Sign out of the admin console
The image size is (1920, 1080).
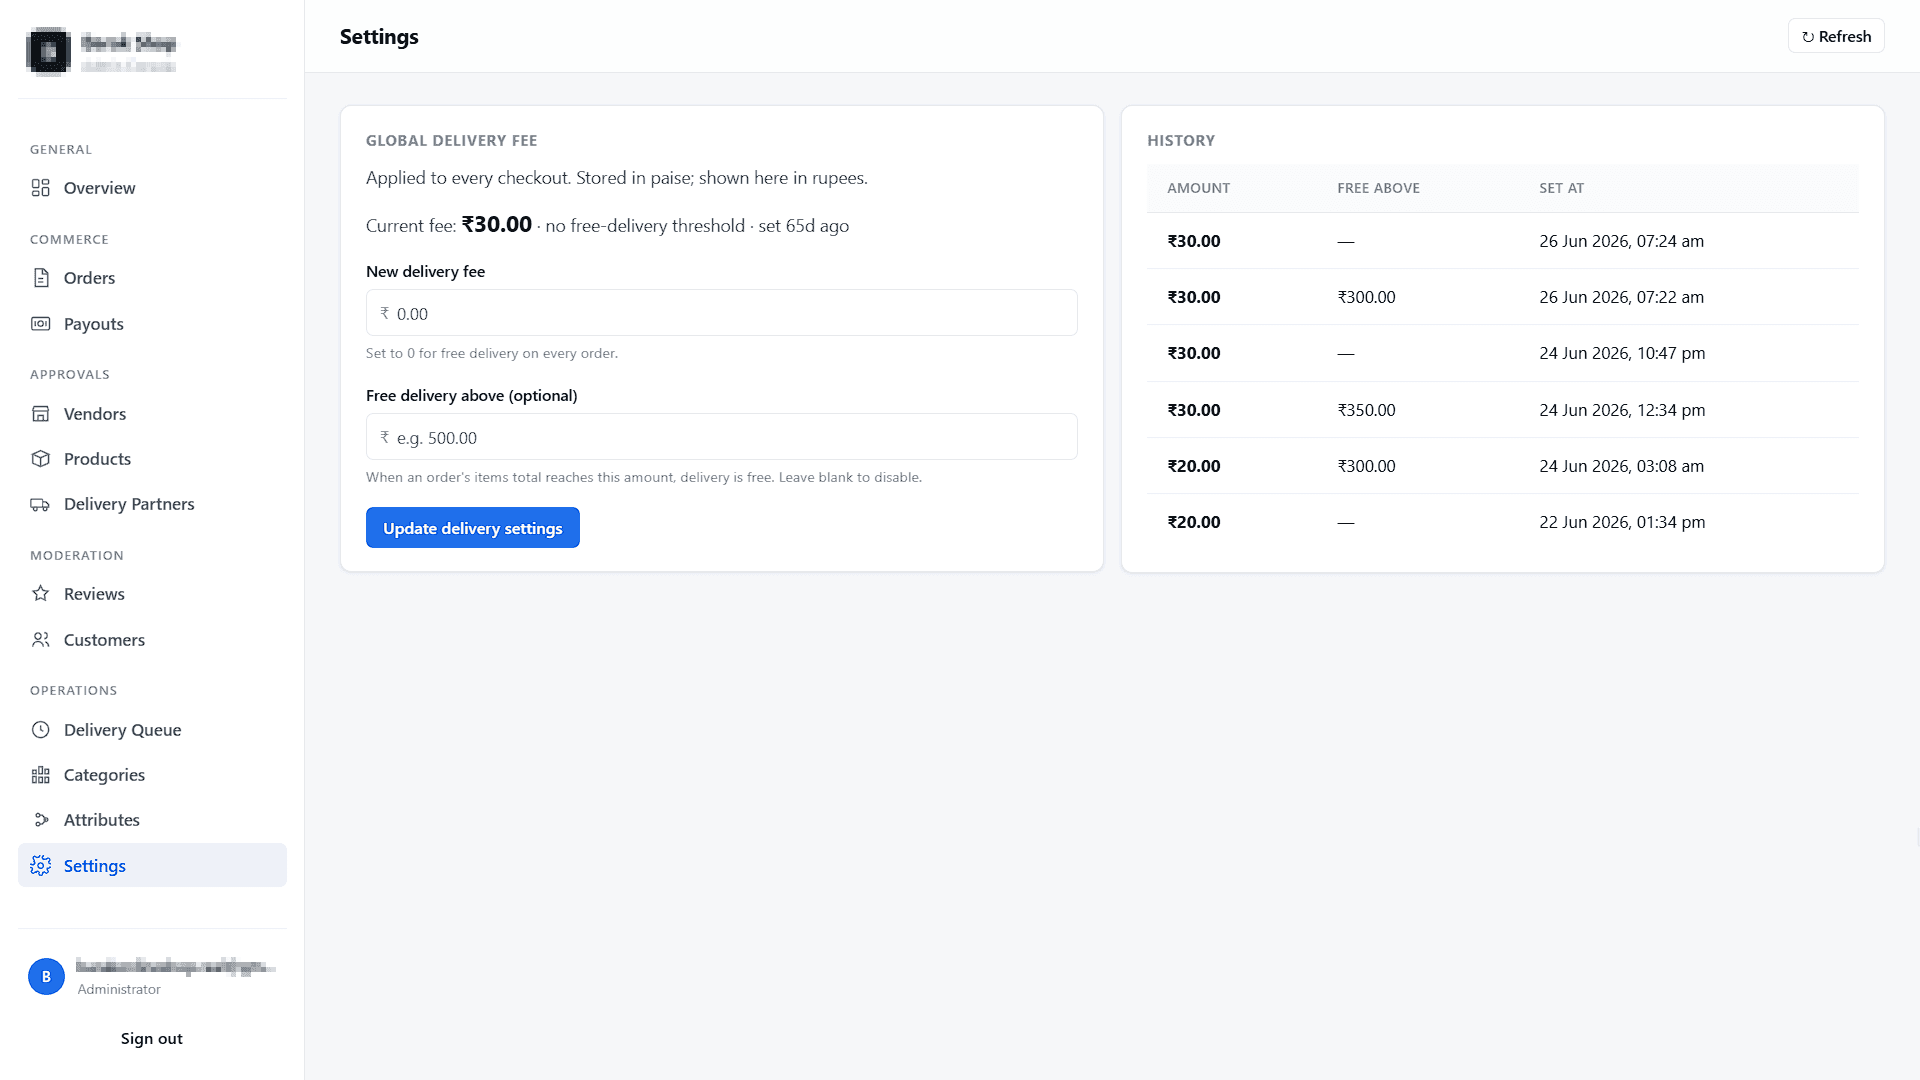152,1038
